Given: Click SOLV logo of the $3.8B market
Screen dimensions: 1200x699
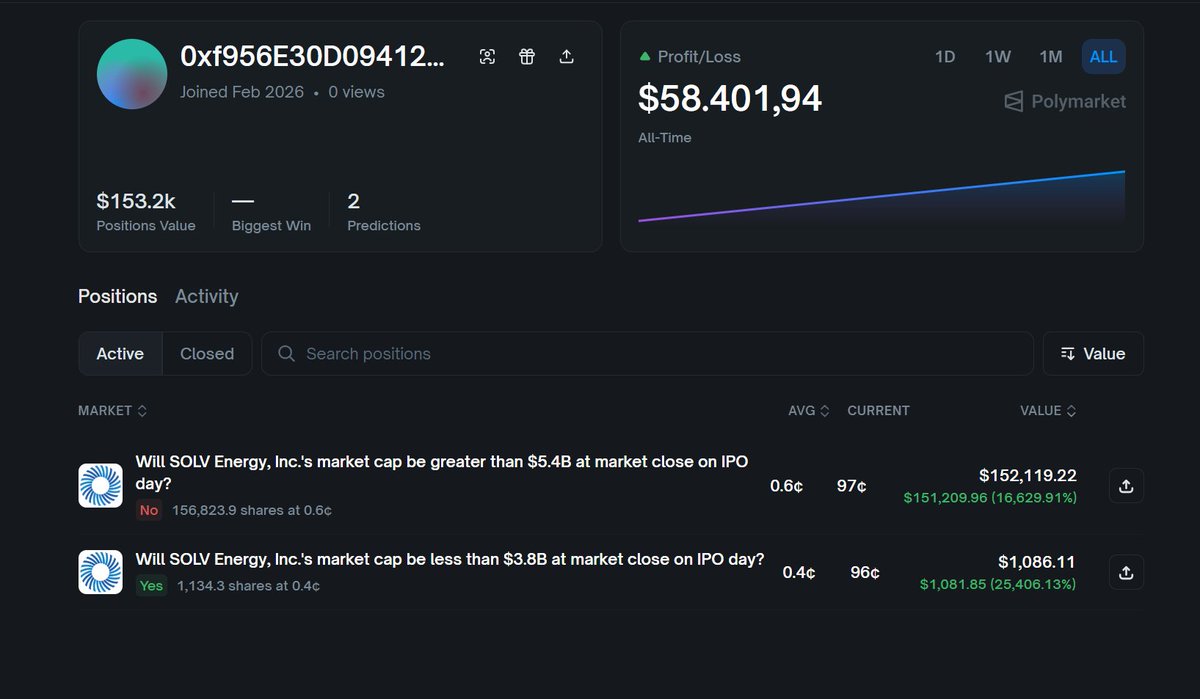Looking at the screenshot, I should click(101, 572).
